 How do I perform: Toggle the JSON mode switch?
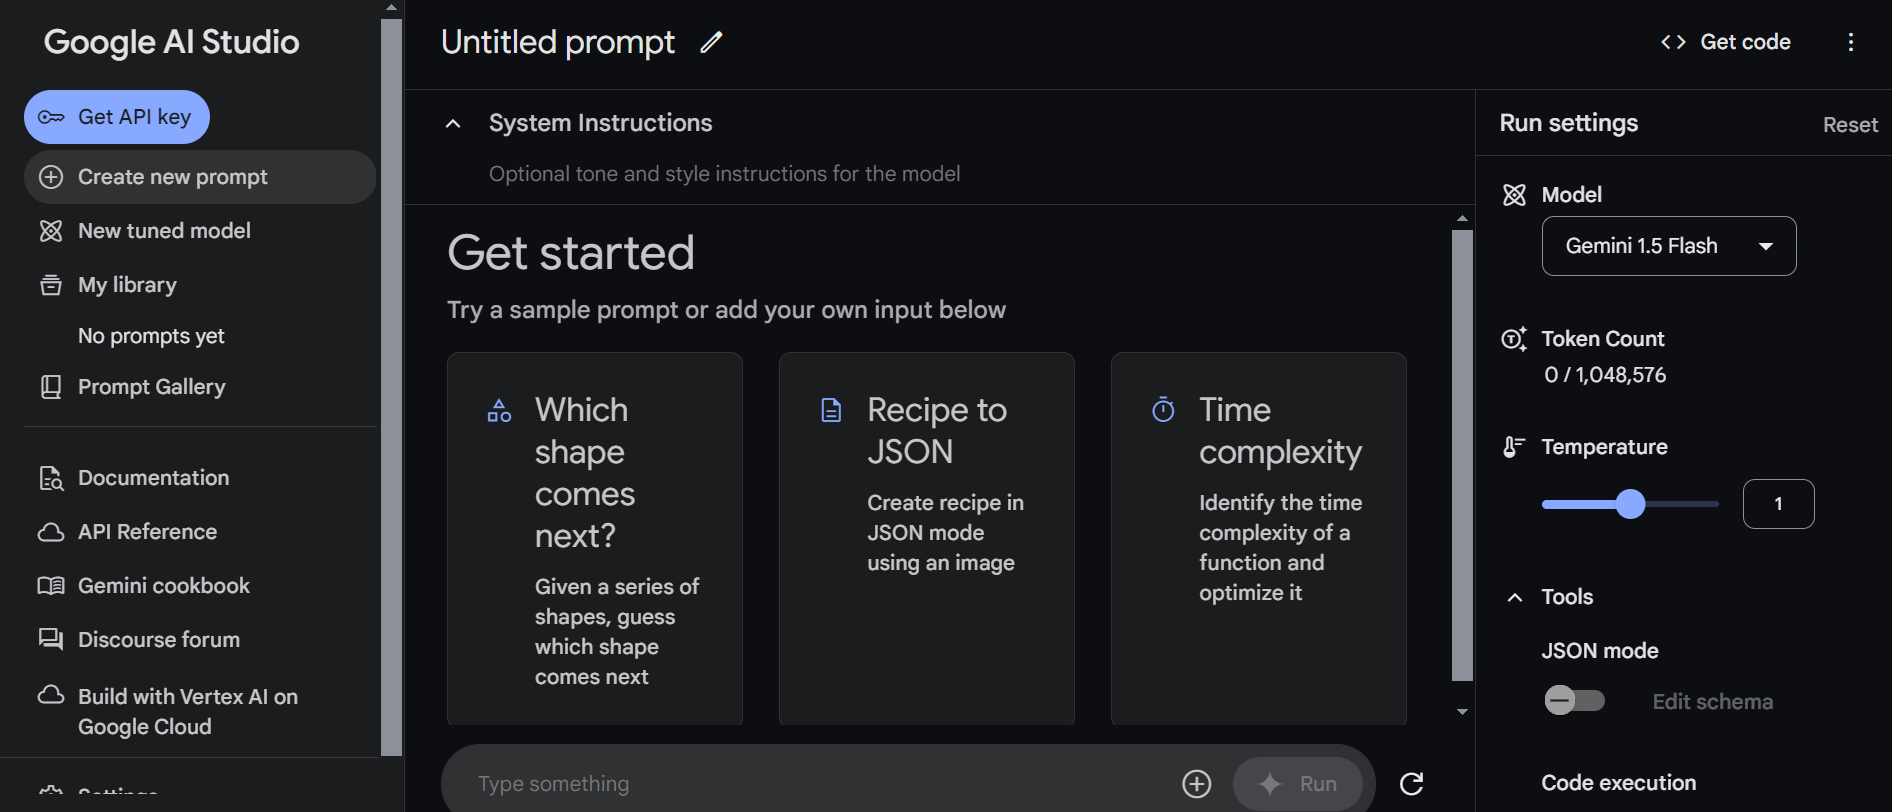pos(1574,700)
